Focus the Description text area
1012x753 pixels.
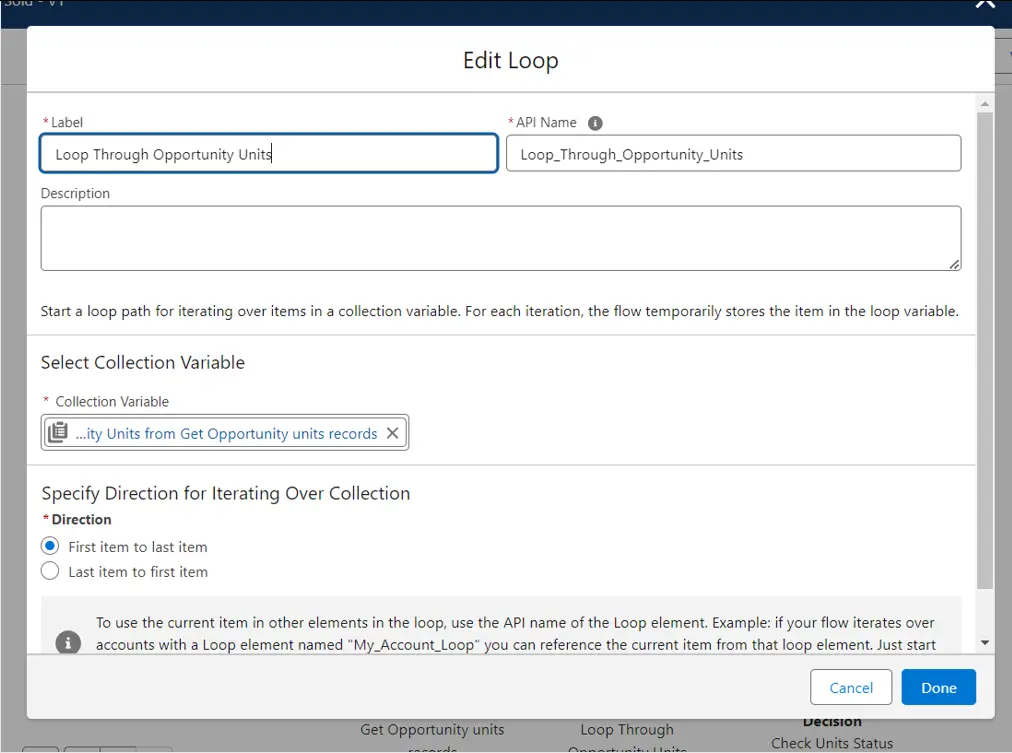[500, 238]
